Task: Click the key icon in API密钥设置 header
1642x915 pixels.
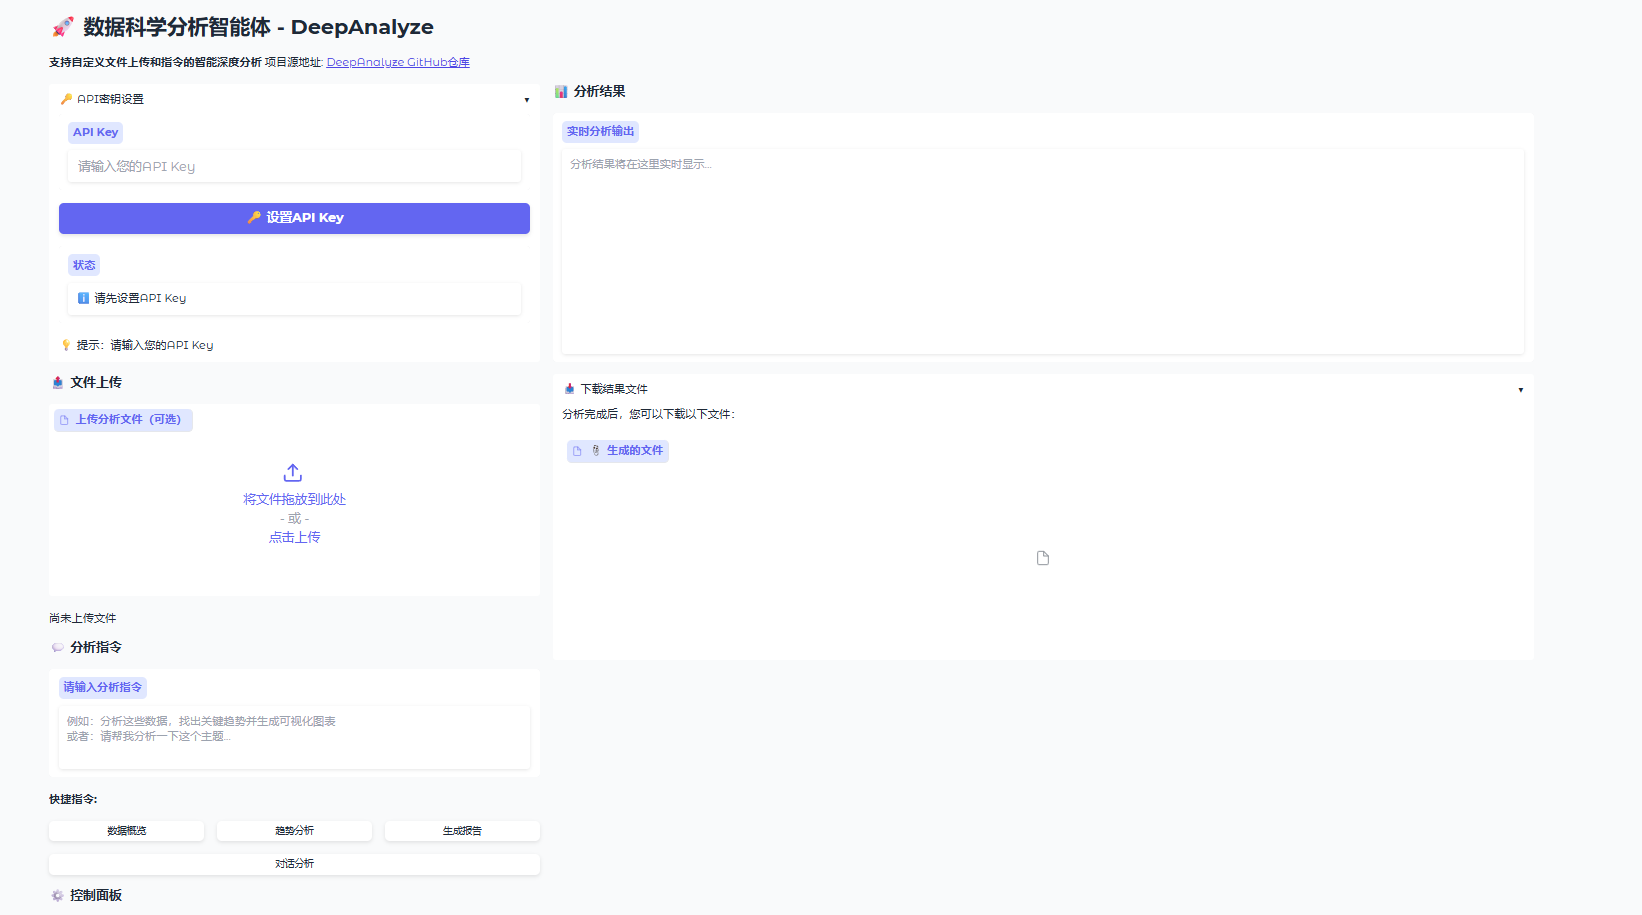Action: click(x=66, y=99)
